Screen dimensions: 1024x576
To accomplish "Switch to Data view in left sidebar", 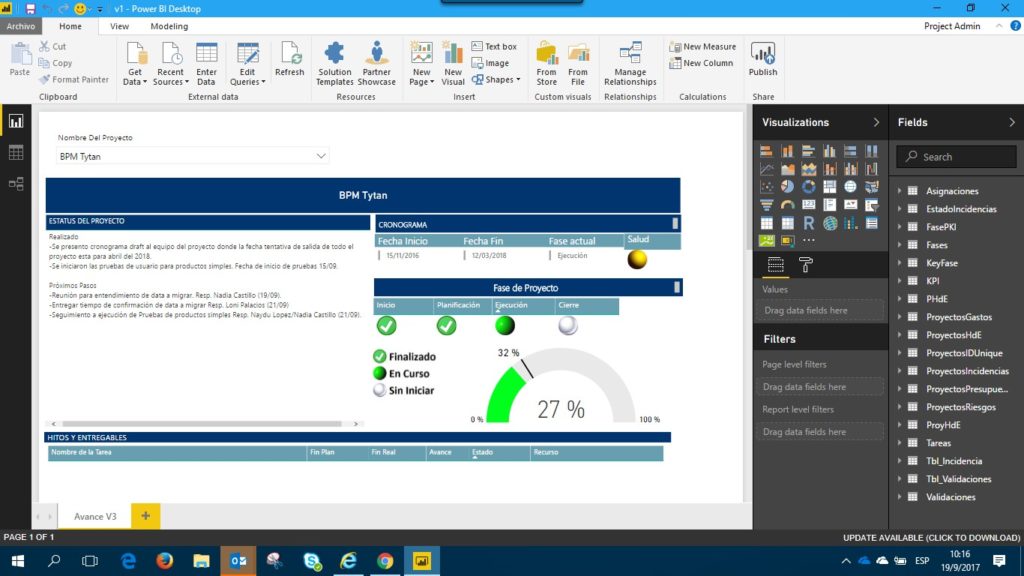I will [x=16, y=152].
